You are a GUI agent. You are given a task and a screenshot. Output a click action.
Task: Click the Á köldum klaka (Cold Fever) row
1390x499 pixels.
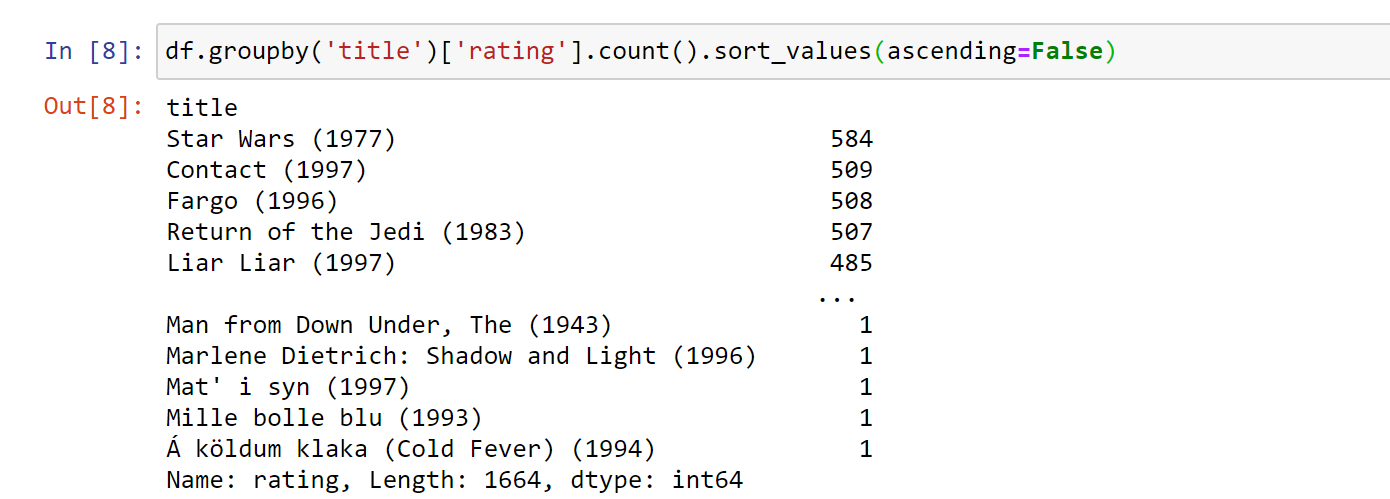(519, 449)
